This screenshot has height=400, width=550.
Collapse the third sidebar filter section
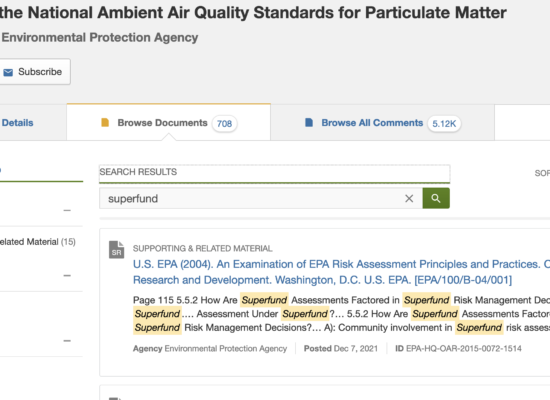(x=67, y=341)
